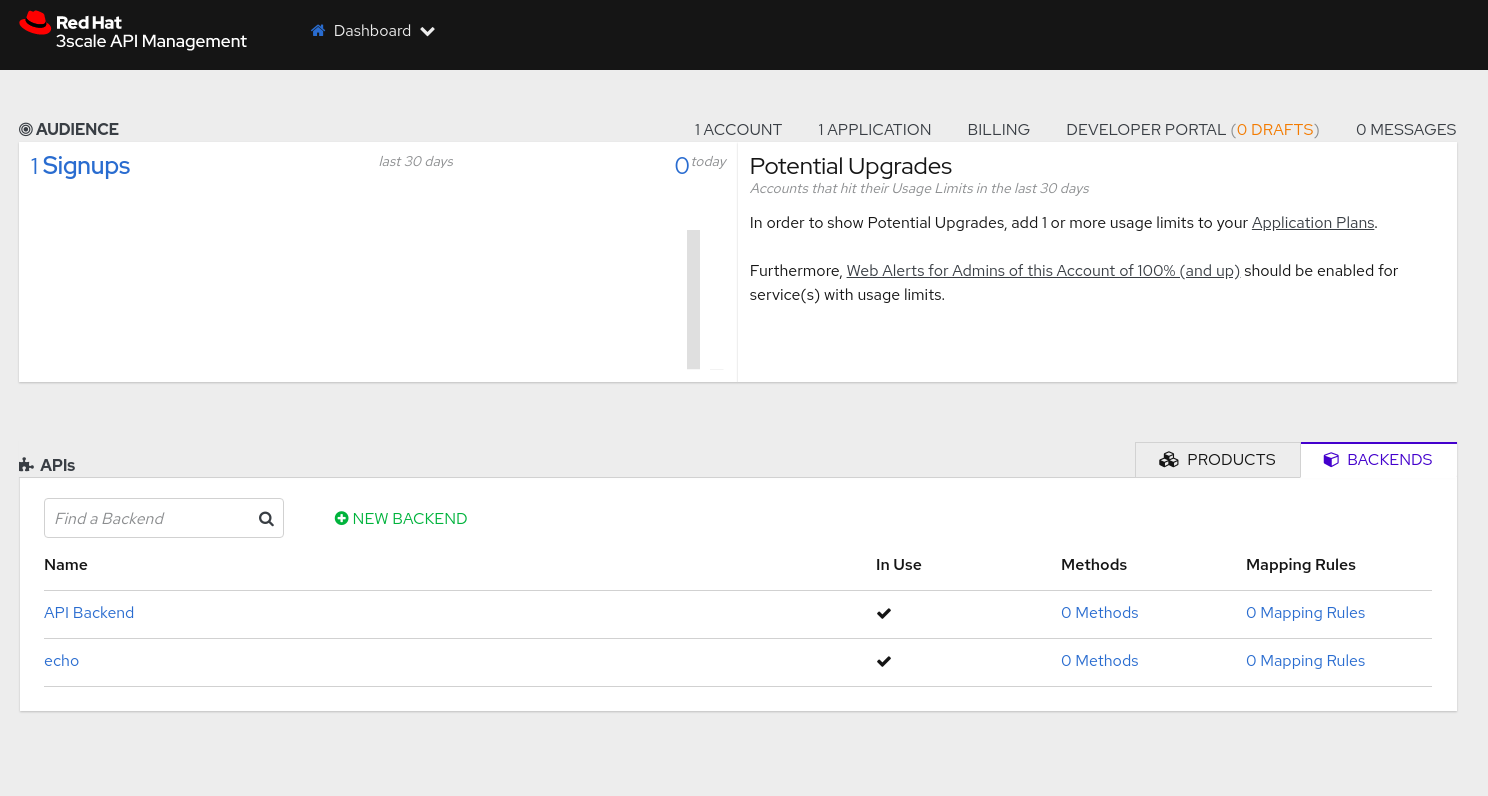Screen dimensions: 1488x796
Task: Click the Dashboard menu label
Action: (x=372, y=31)
